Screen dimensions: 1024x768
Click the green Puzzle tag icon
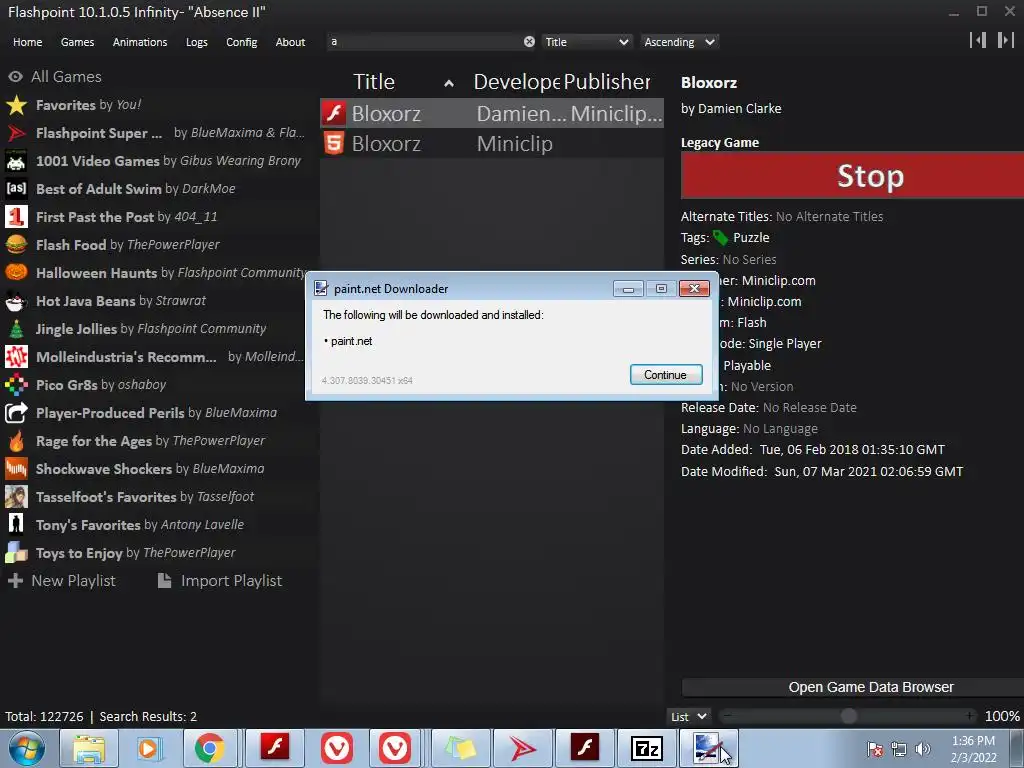(x=720, y=238)
